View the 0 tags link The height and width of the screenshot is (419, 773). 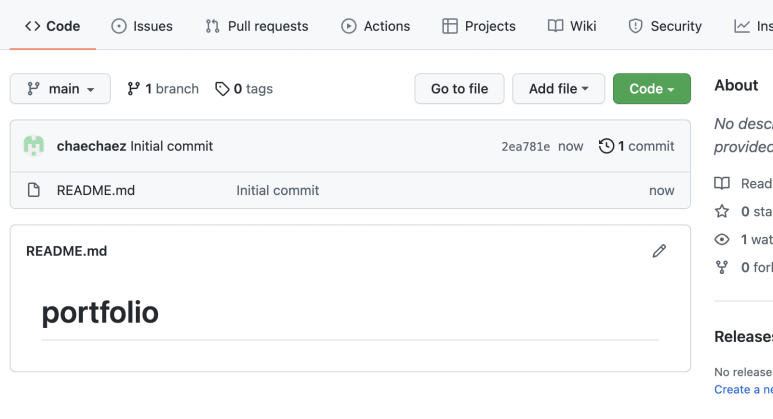[244, 89]
